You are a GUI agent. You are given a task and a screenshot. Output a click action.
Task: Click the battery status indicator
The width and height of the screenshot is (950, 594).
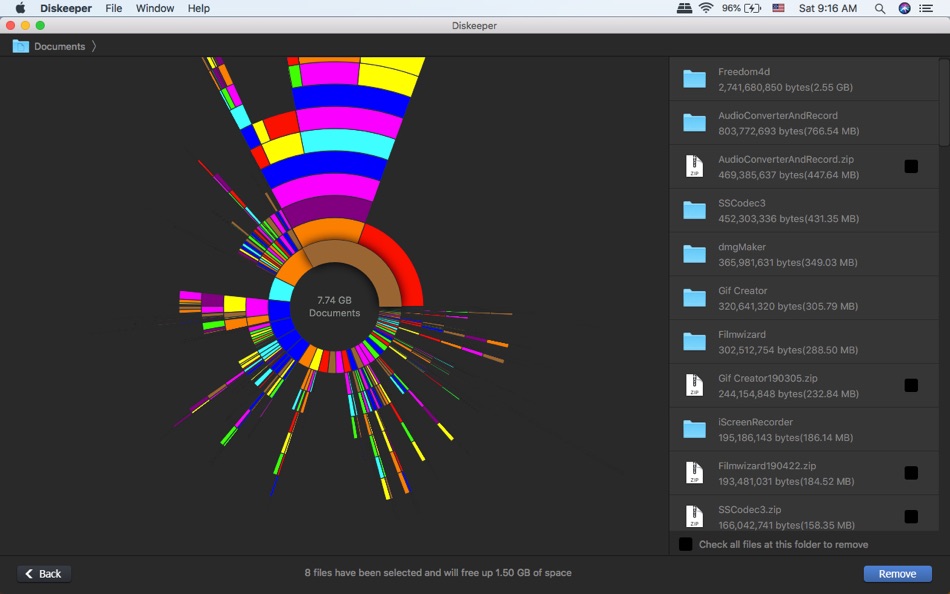point(741,8)
